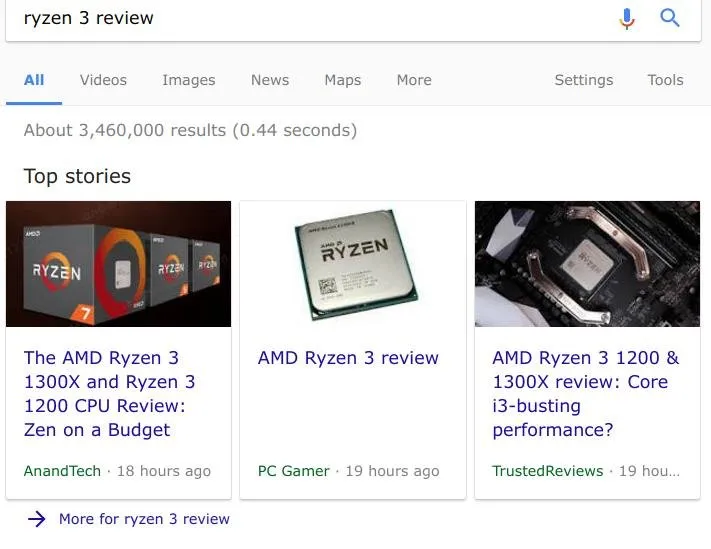
Task: Click the Top stories heading
Action: coord(77,176)
